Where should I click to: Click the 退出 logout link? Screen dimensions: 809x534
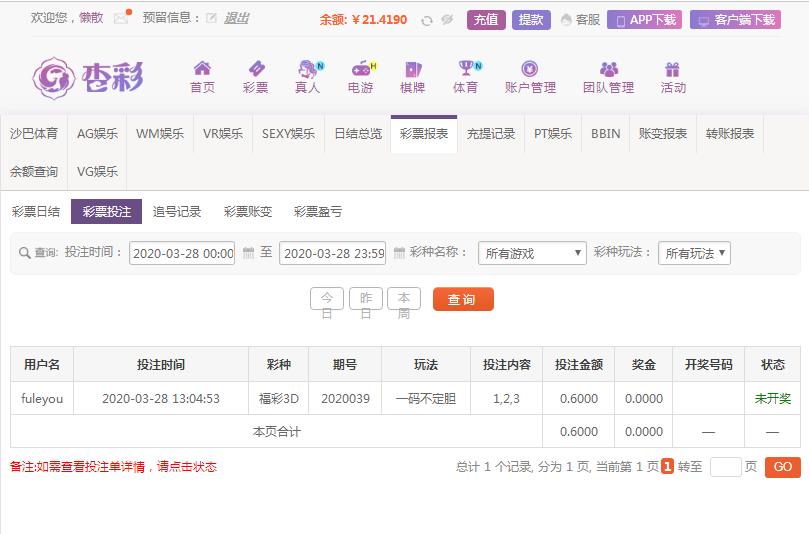point(236,18)
